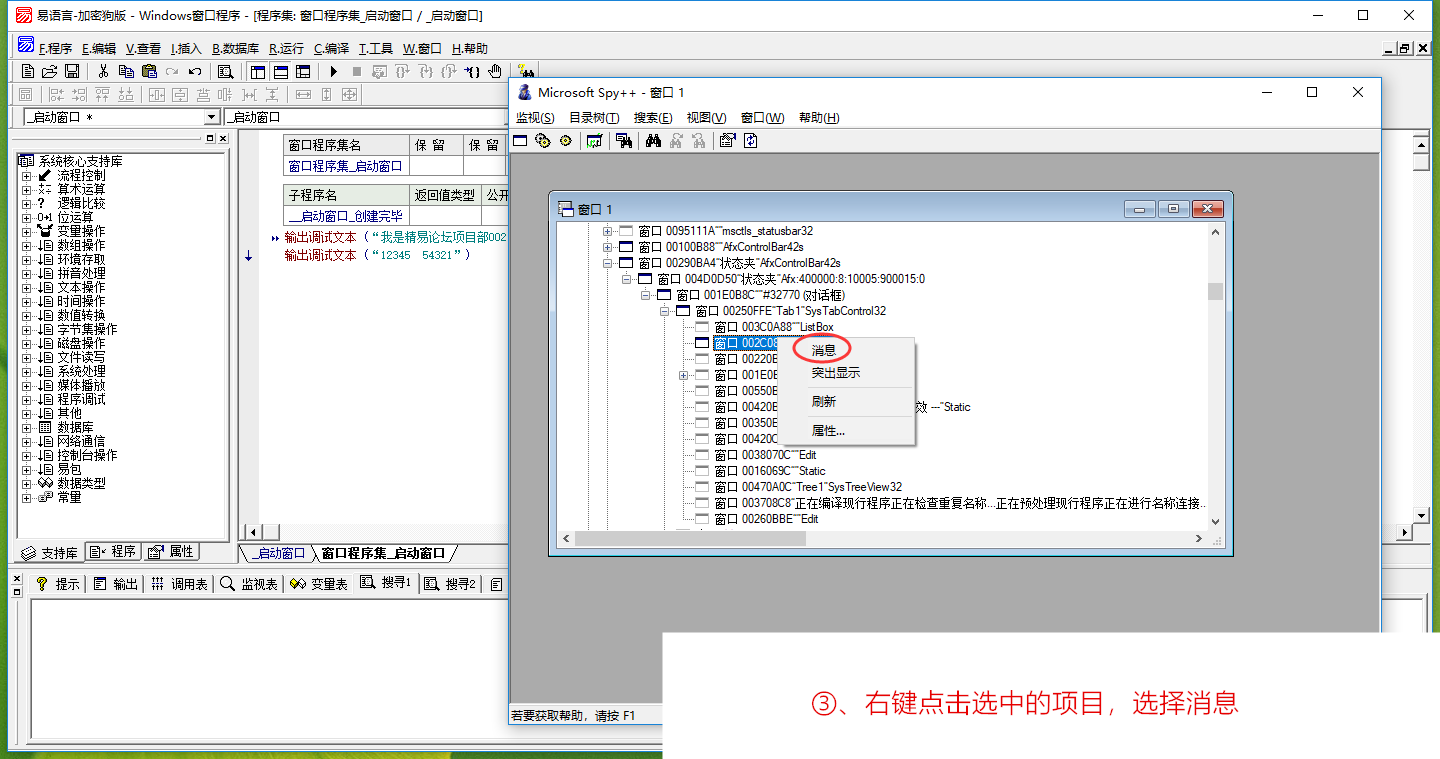This screenshot has height=759, width=1440.
Task: Click the Spy++ Processes gears icon
Action: tap(543, 141)
